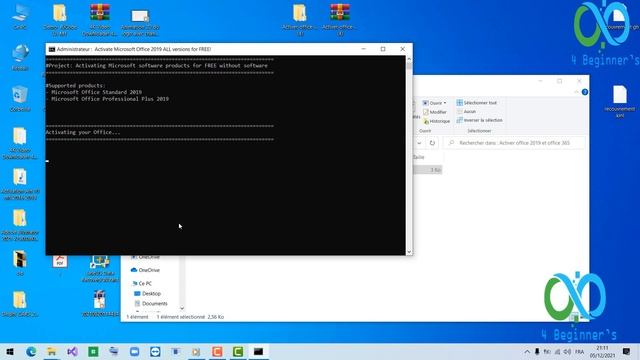
Task: Click the Start button in taskbar
Action: click(x=10, y=351)
